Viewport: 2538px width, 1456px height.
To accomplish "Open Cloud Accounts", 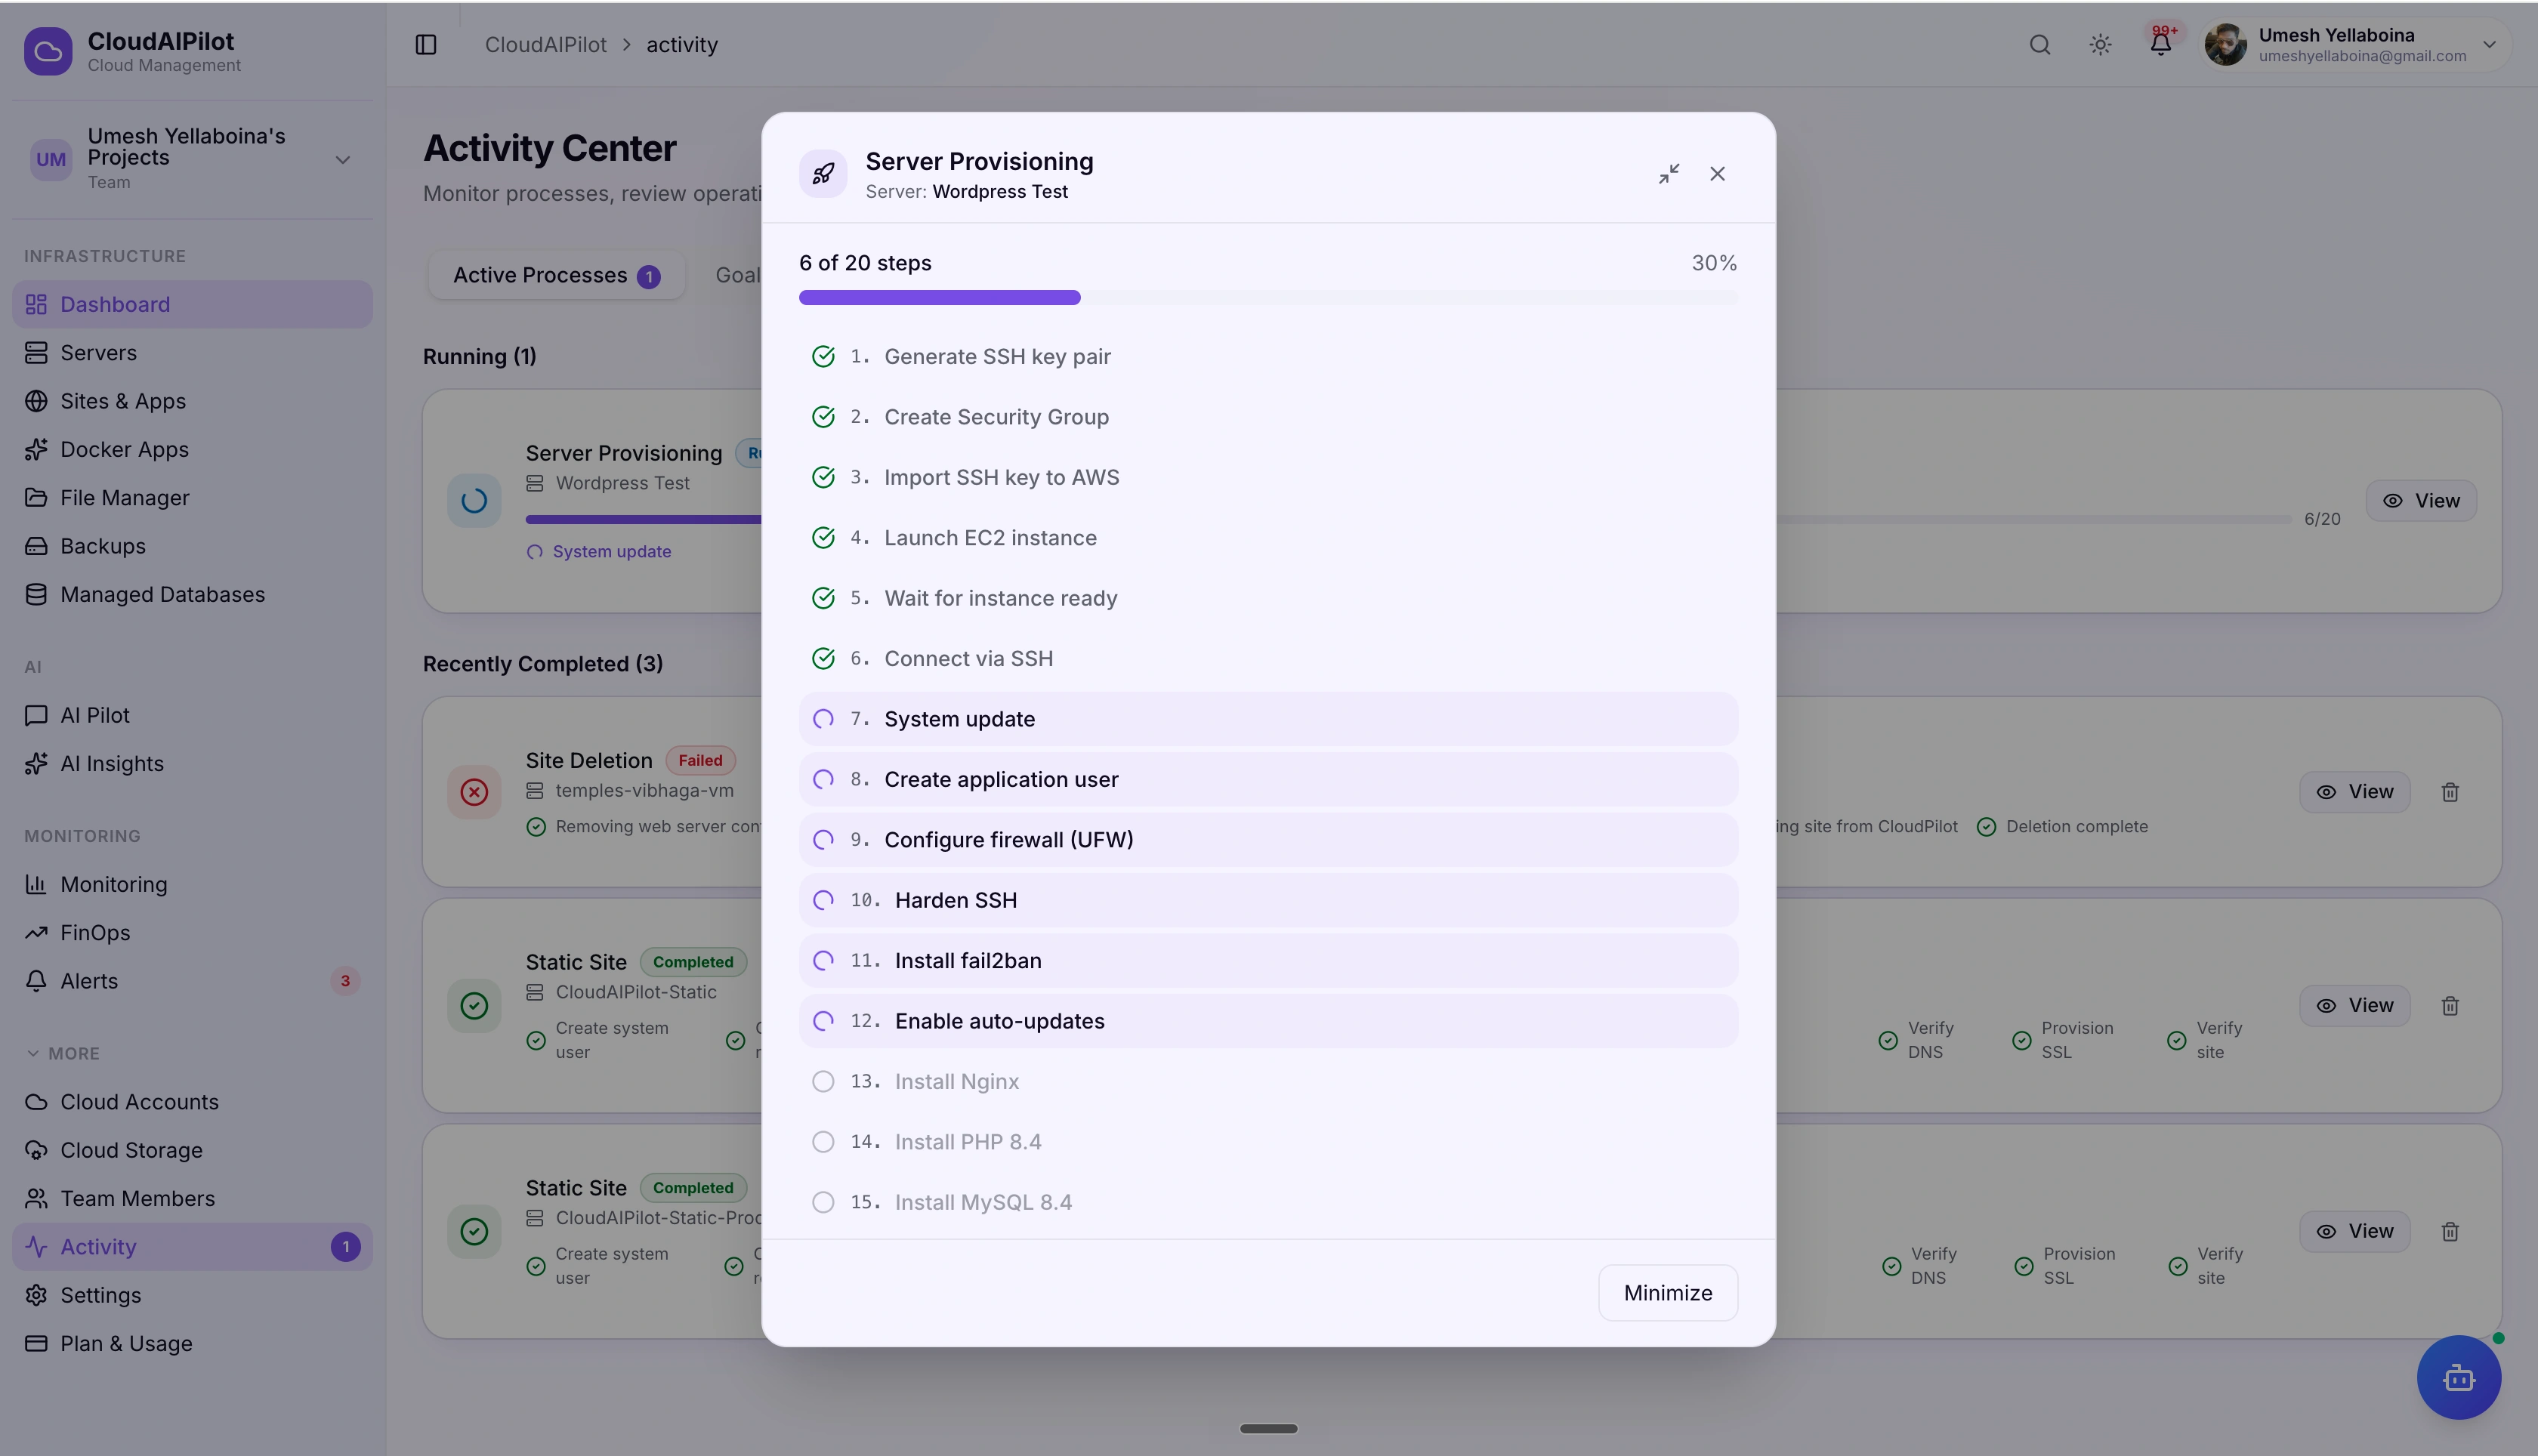I will coord(192,1101).
